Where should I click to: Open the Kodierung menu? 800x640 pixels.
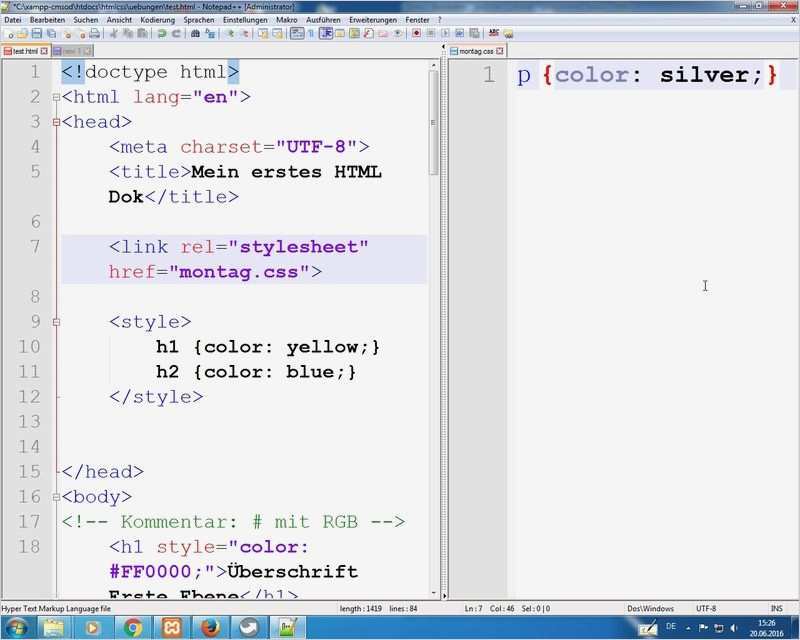pos(158,20)
